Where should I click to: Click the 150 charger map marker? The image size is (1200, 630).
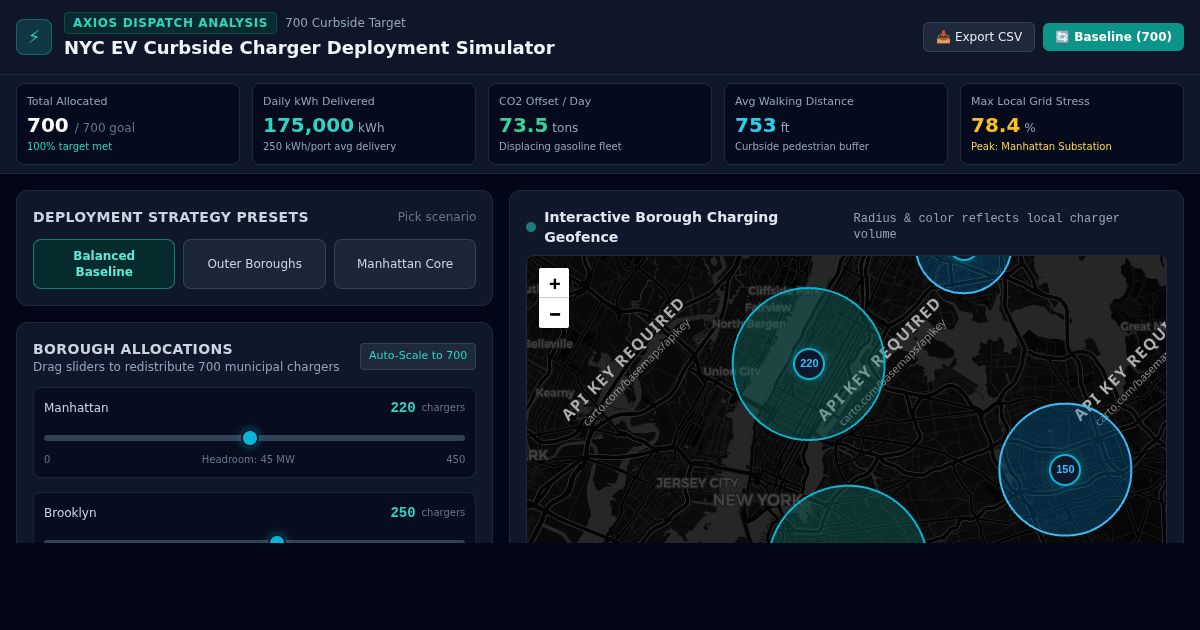[x=1065, y=470]
